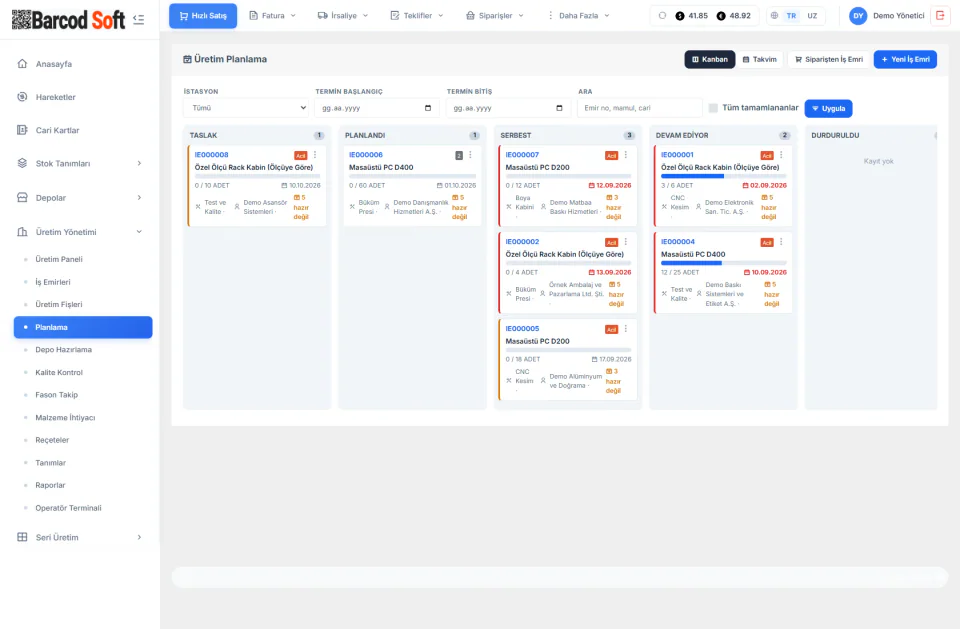Open İş Emirleri in sidebar
Screen dimensions: 960x629
point(53,282)
